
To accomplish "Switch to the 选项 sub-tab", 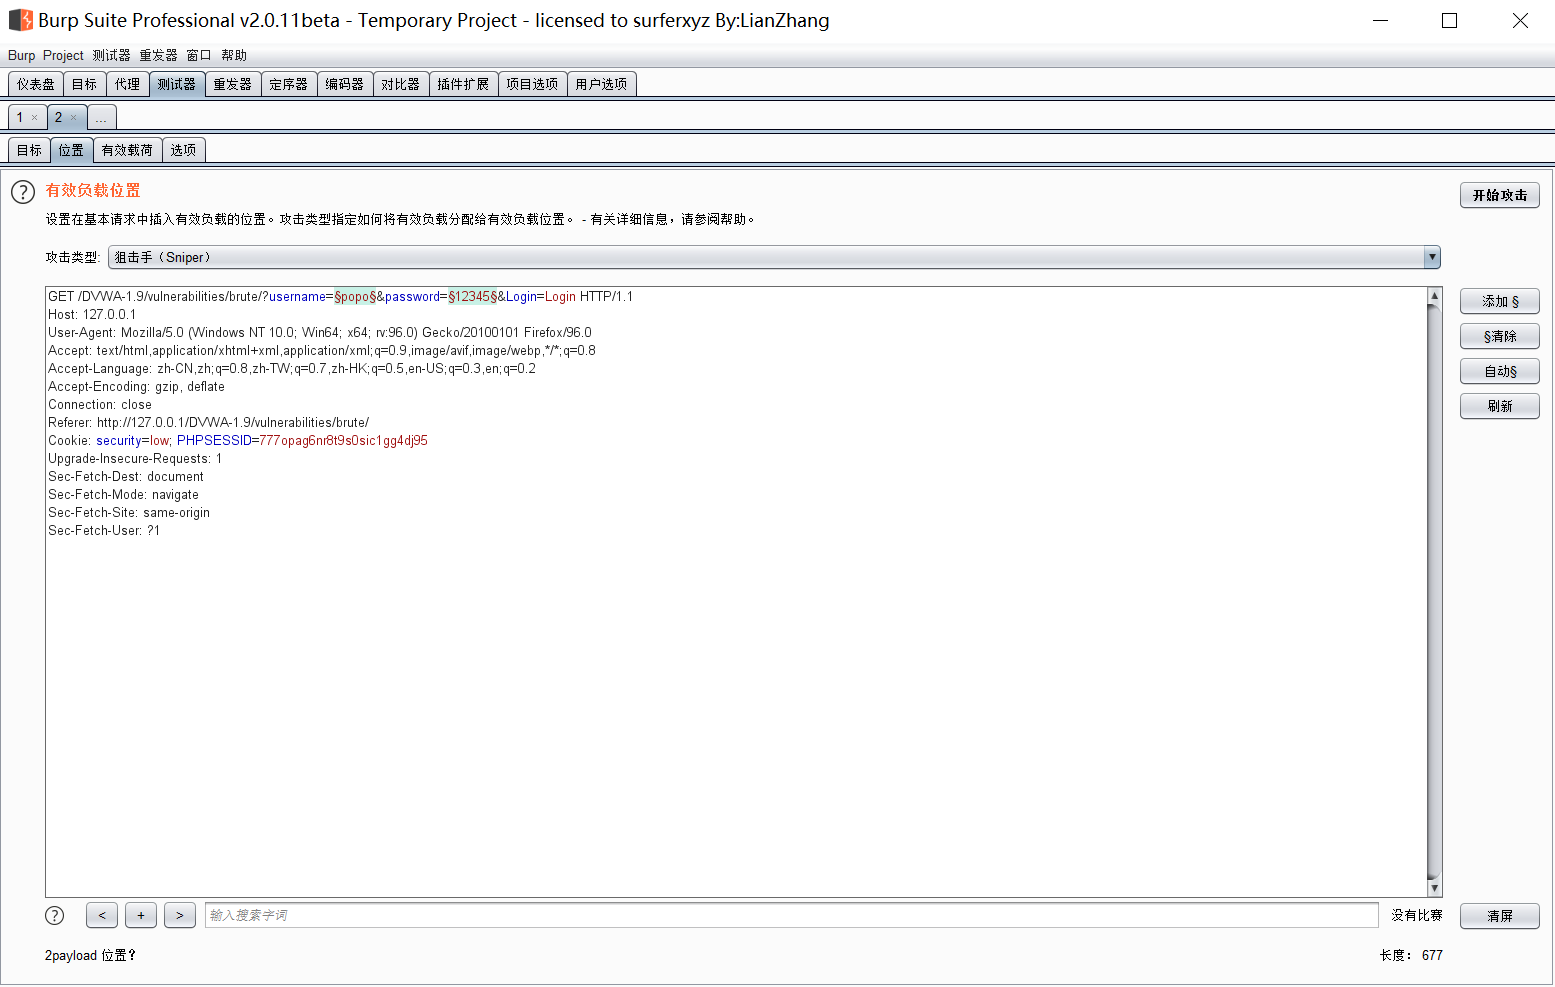I will pos(184,150).
